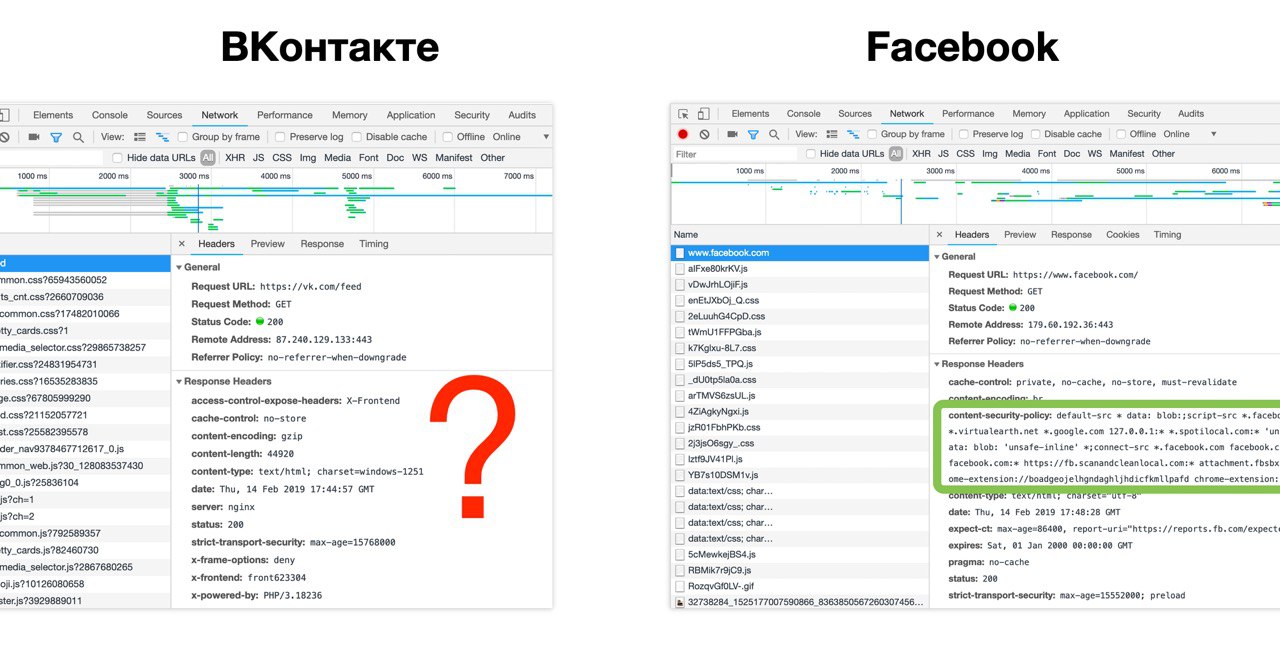Click the record button in Facebook DevTools
1280x655 pixels.
(x=683, y=134)
